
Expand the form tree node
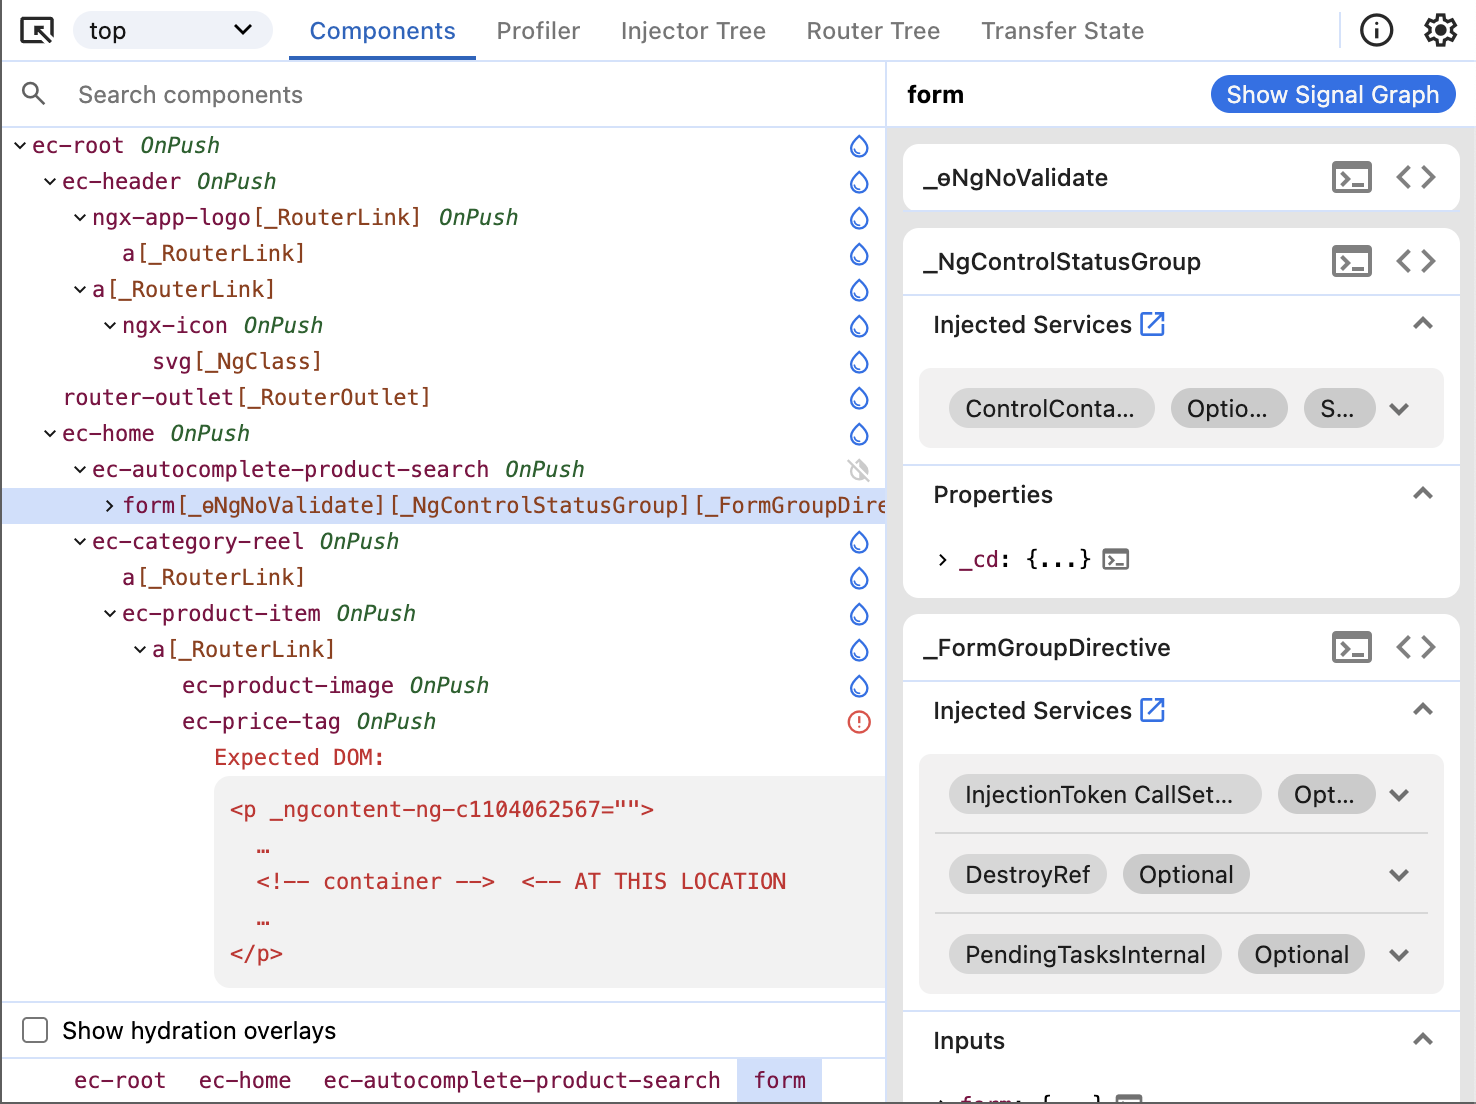point(109,506)
